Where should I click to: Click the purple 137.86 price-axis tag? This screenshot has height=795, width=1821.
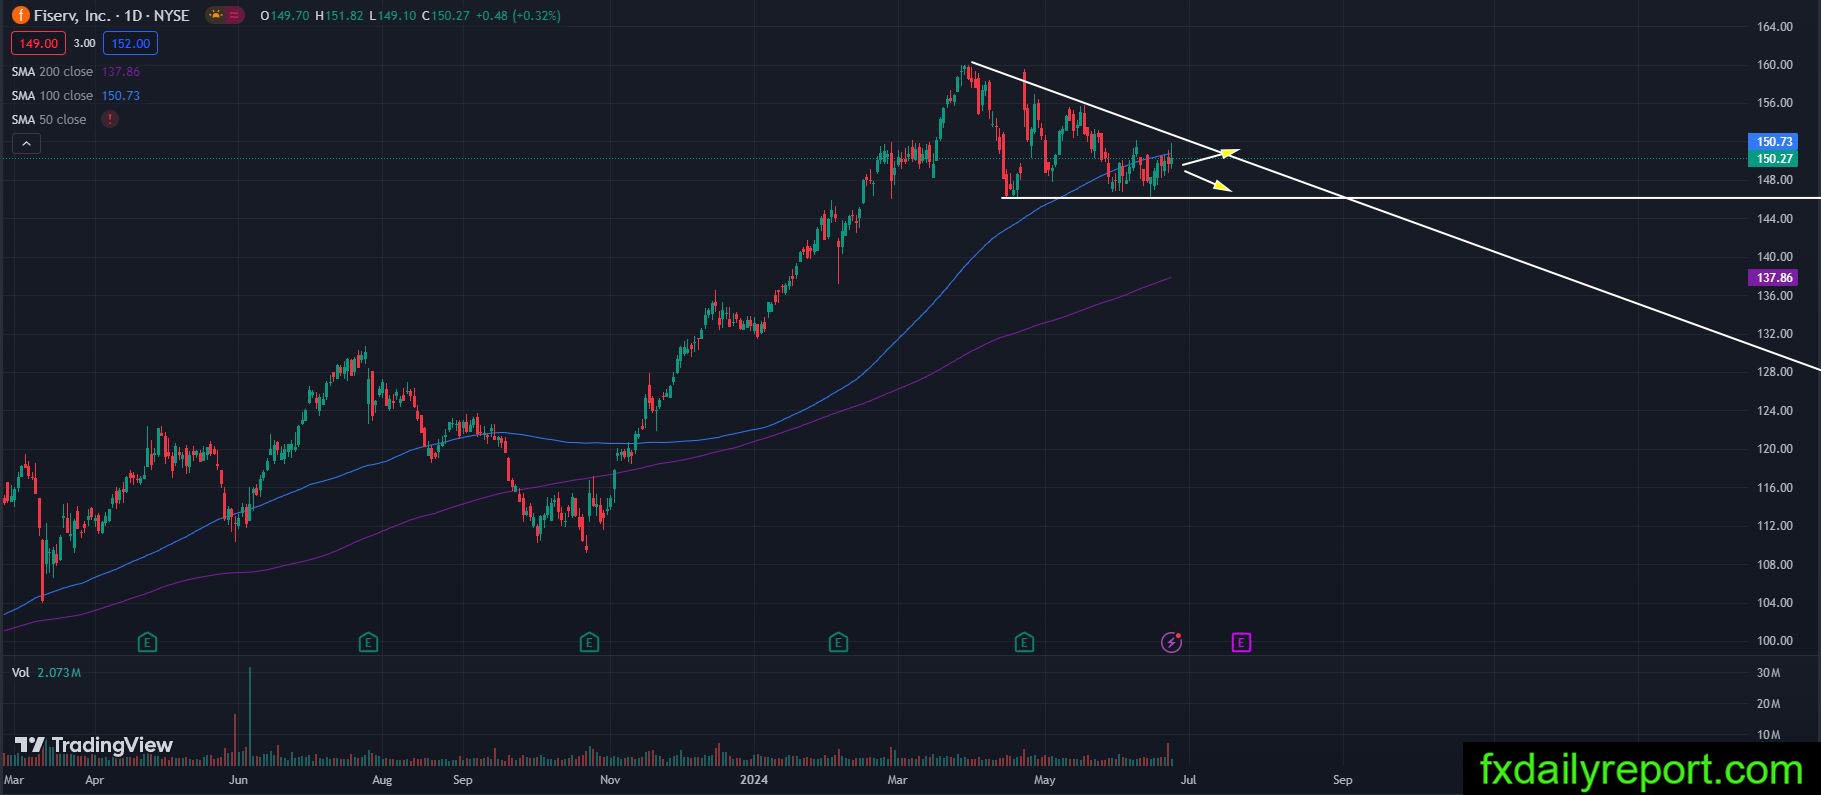pyautogui.click(x=1774, y=278)
